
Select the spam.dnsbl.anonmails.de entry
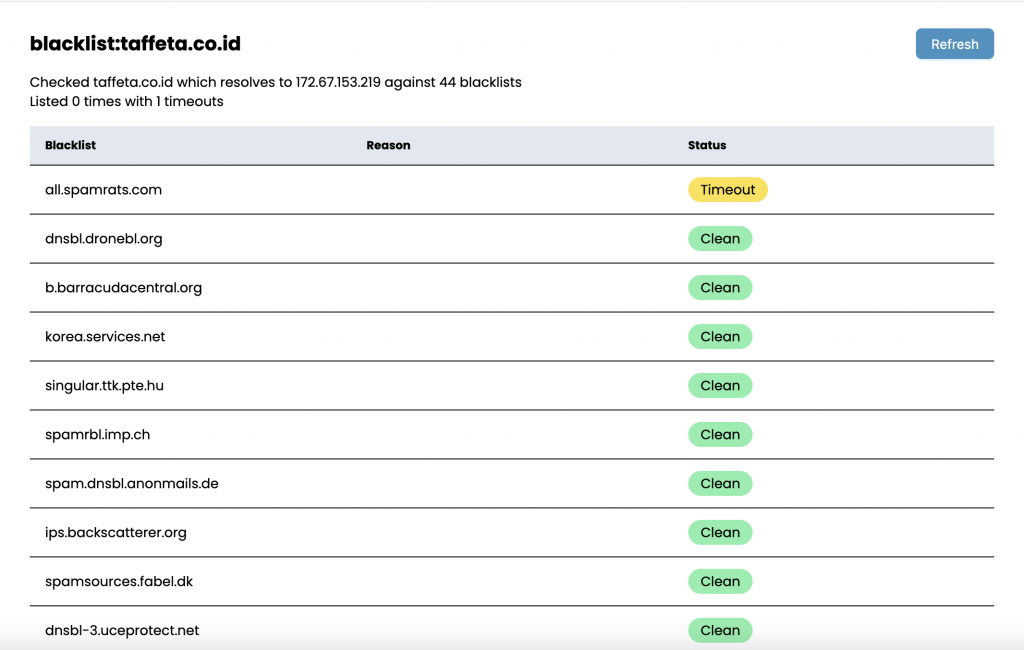pyautogui.click(x=131, y=483)
